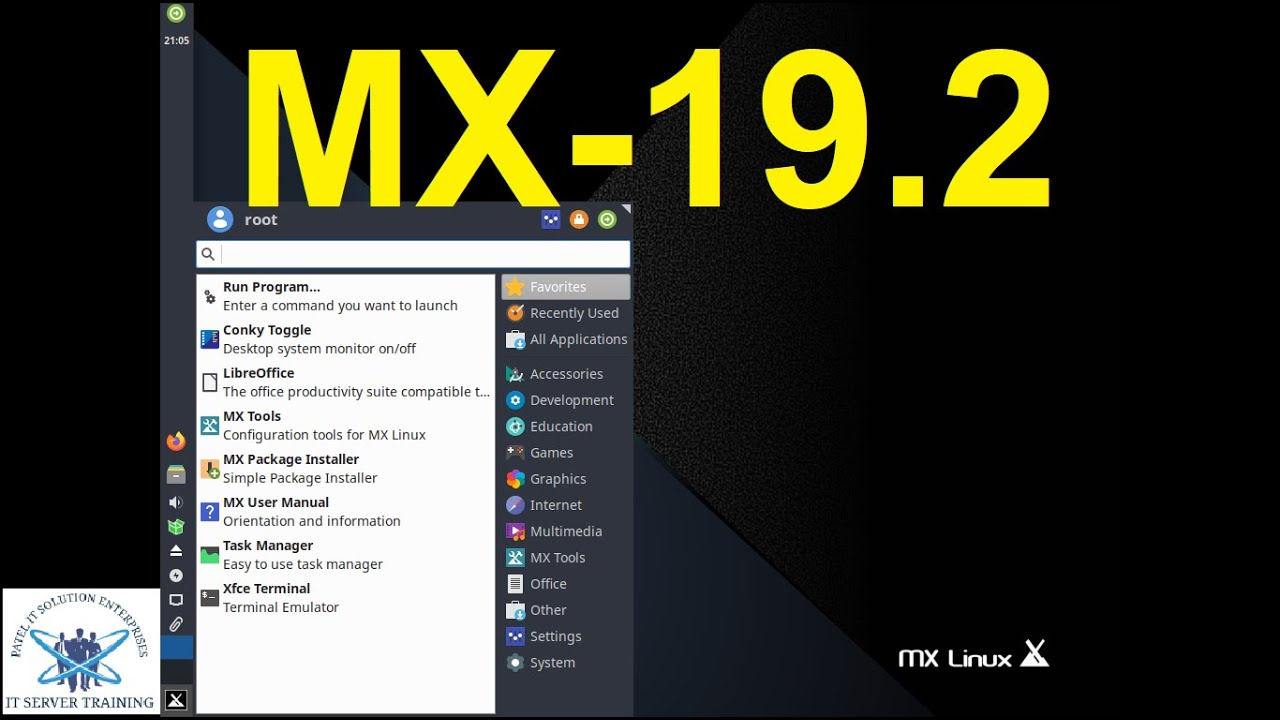1280x720 pixels.
Task: Click the MX start menu button in the panel
Action: (176, 700)
